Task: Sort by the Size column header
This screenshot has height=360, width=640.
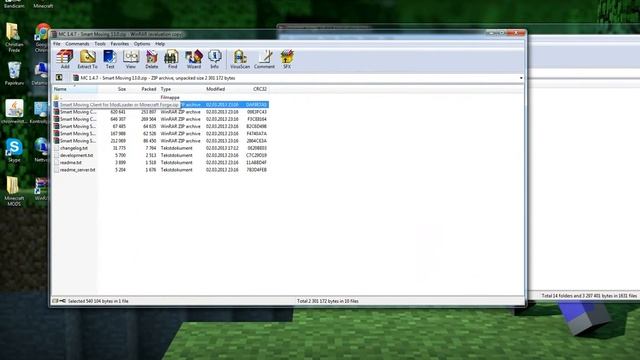Action: pos(113,89)
